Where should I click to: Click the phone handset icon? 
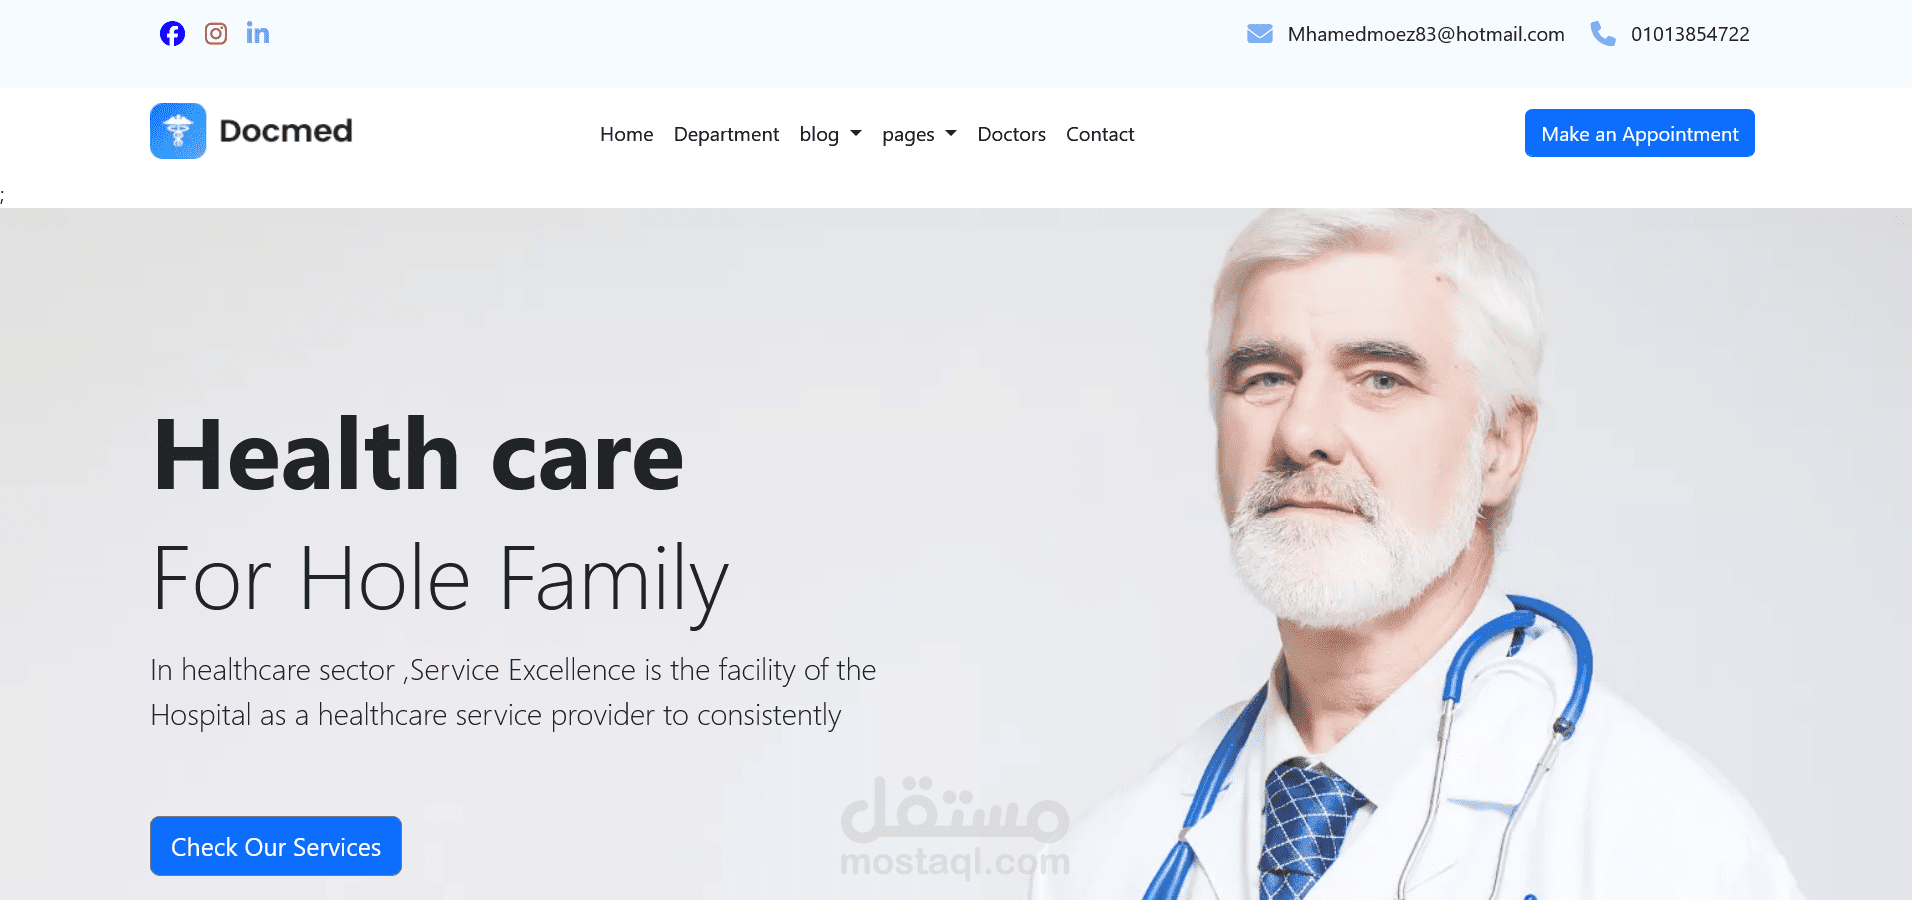pyautogui.click(x=1603, y=34)
